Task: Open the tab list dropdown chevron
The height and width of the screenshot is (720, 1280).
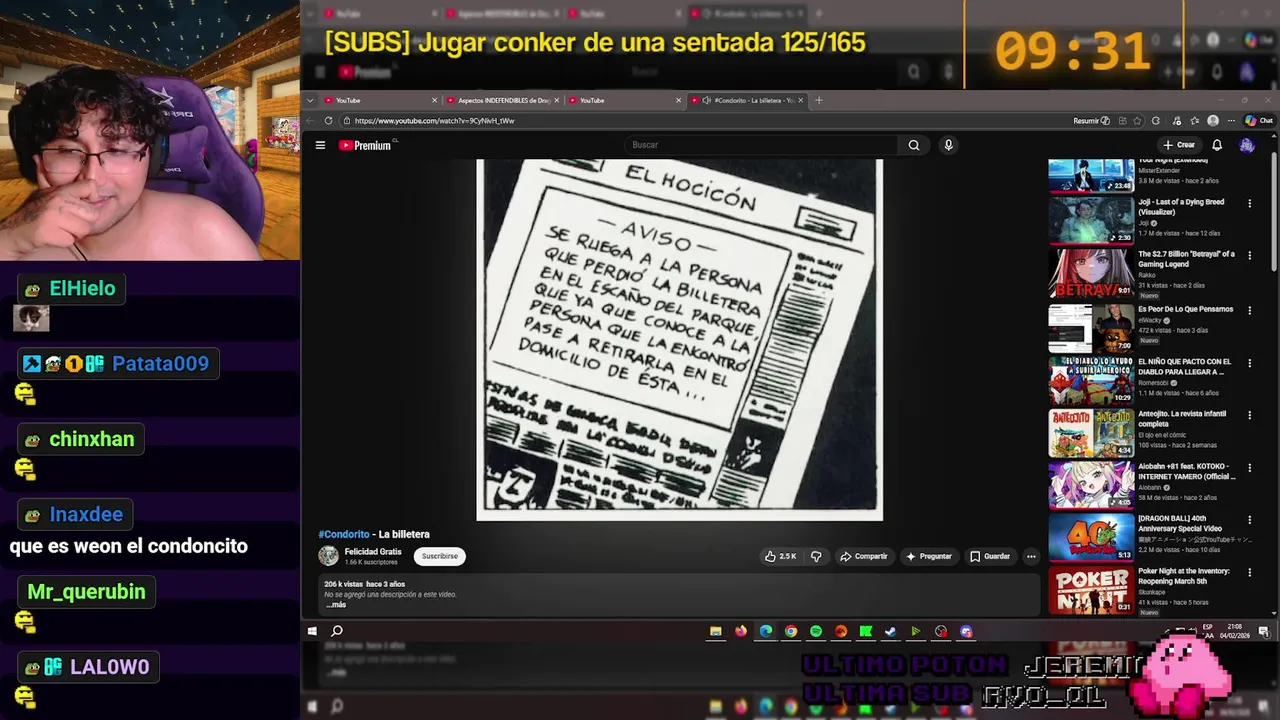Action: click(310, 100)
